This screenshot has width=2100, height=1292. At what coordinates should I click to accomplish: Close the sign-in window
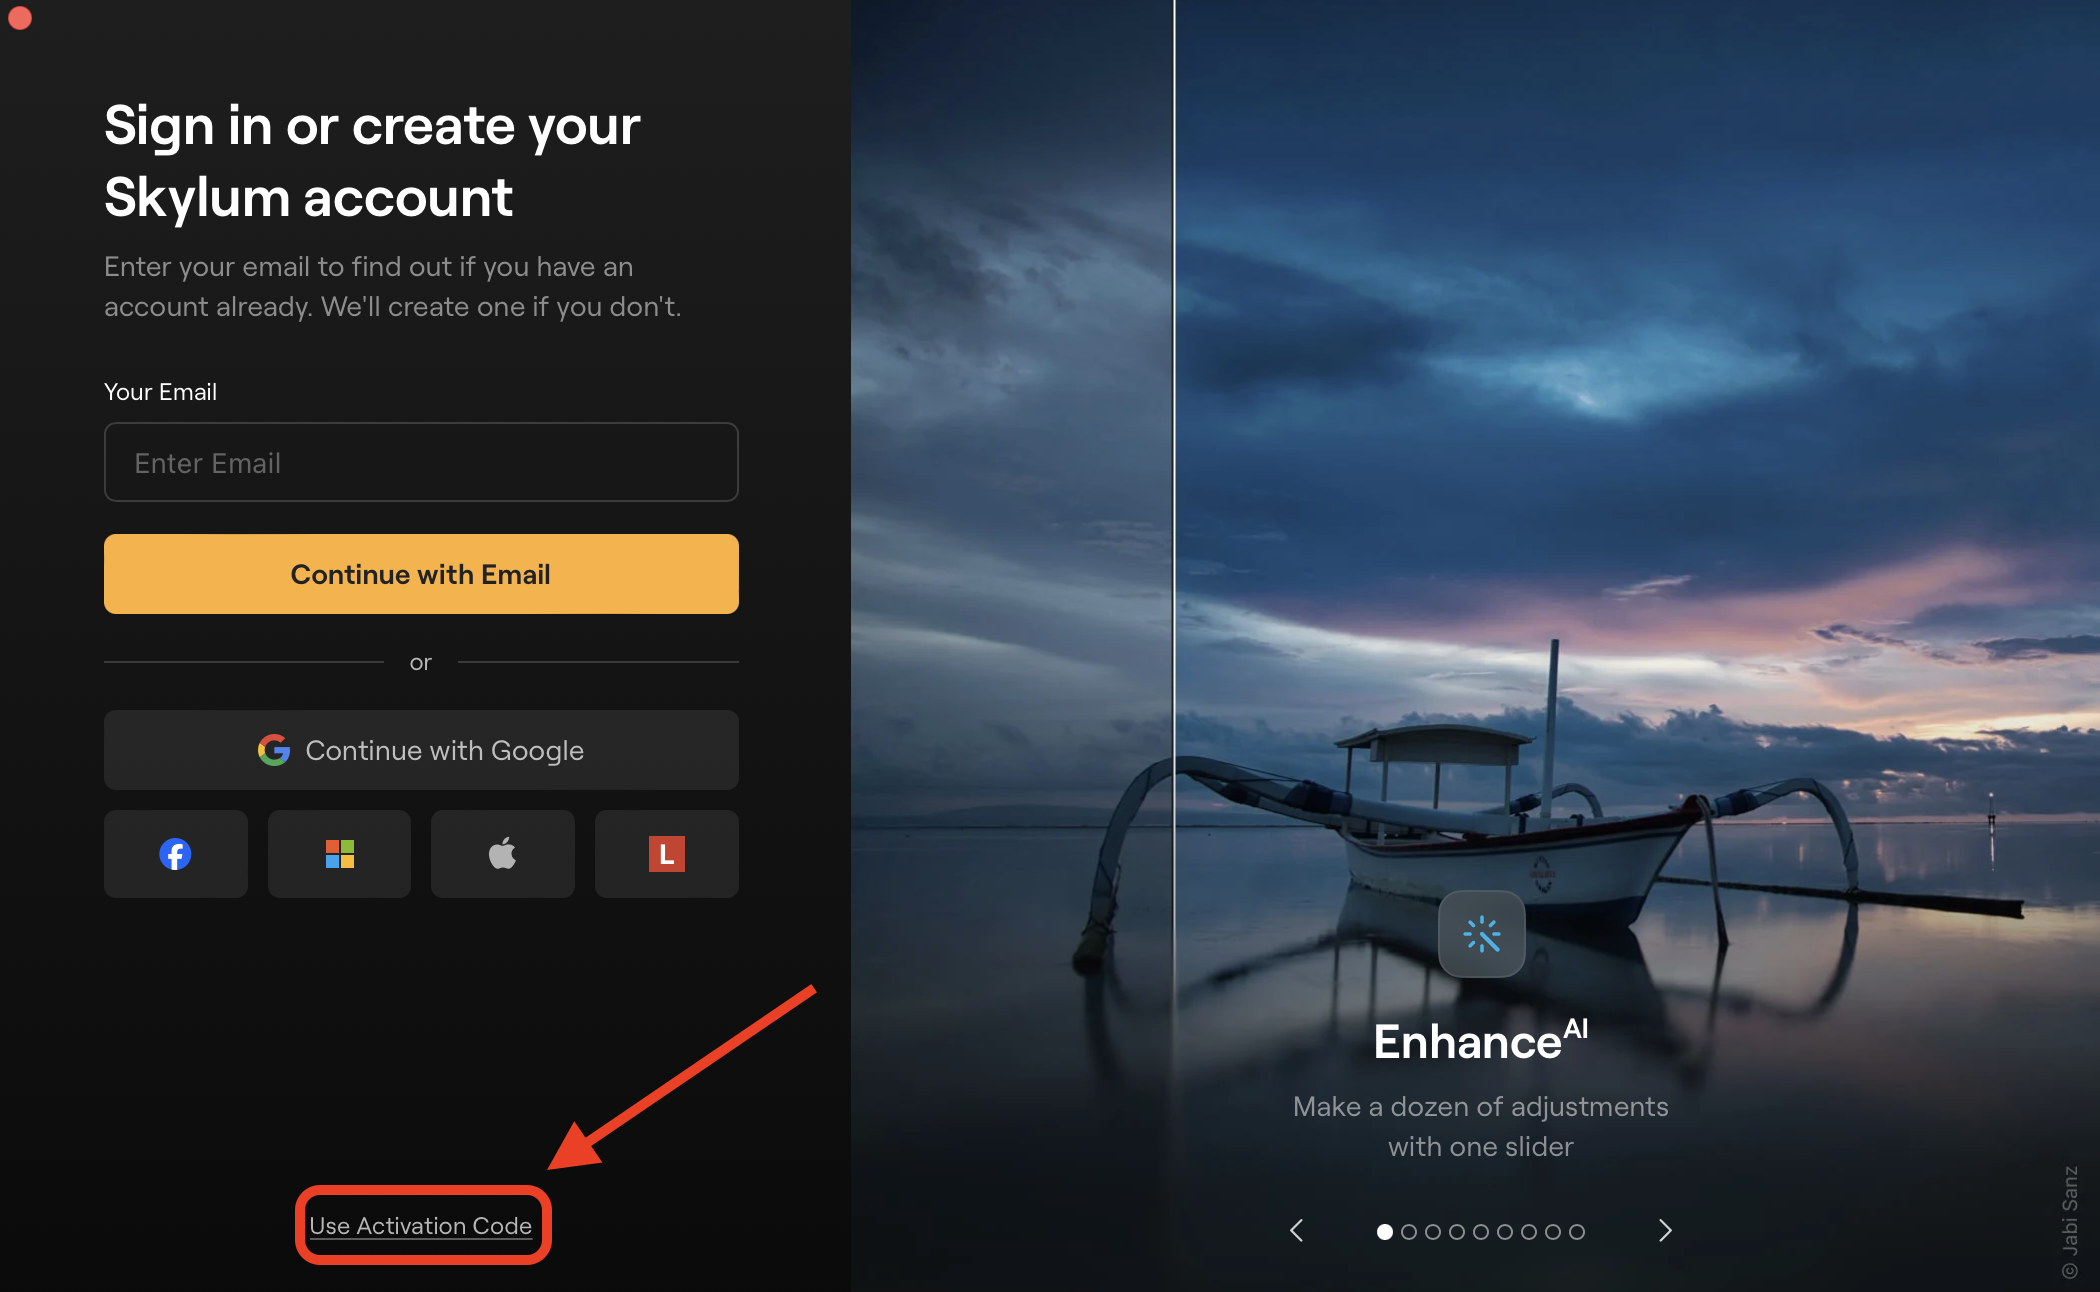pyautogui.click(x=20, y=18)
